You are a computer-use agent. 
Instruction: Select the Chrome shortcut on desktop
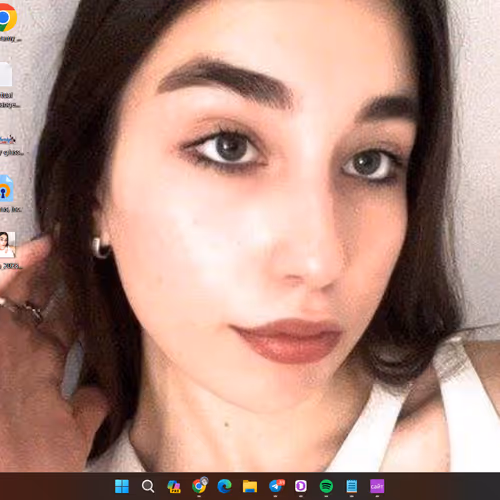(x=7, y=17)
